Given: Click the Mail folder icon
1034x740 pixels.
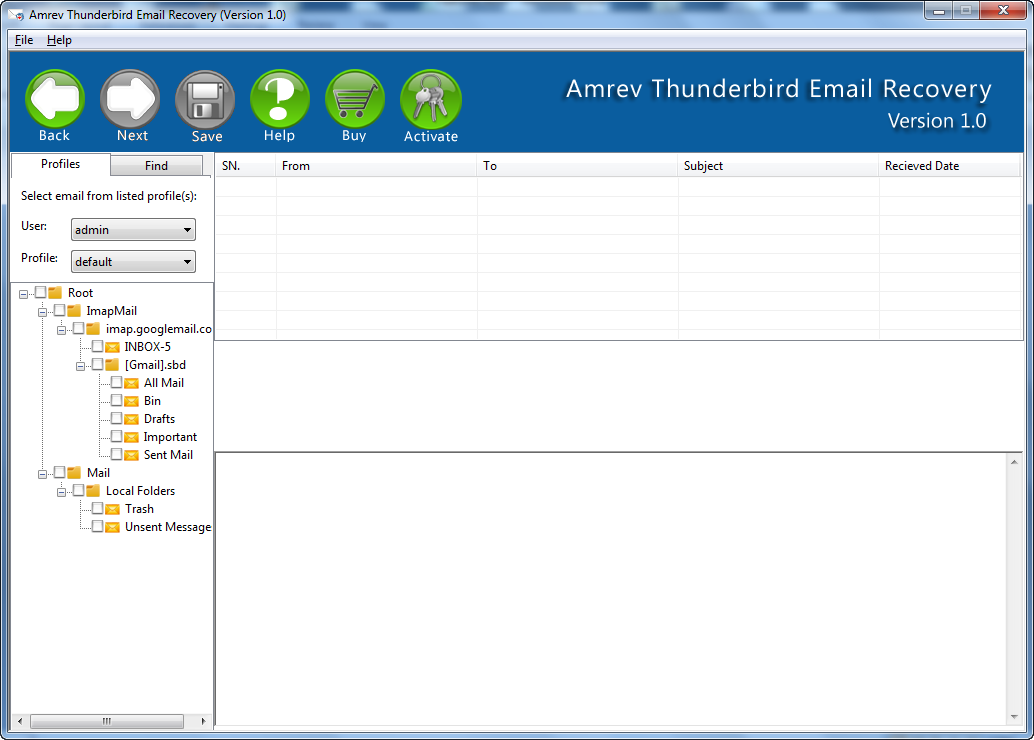Looking at the screenshot, I should click(74, 473).
